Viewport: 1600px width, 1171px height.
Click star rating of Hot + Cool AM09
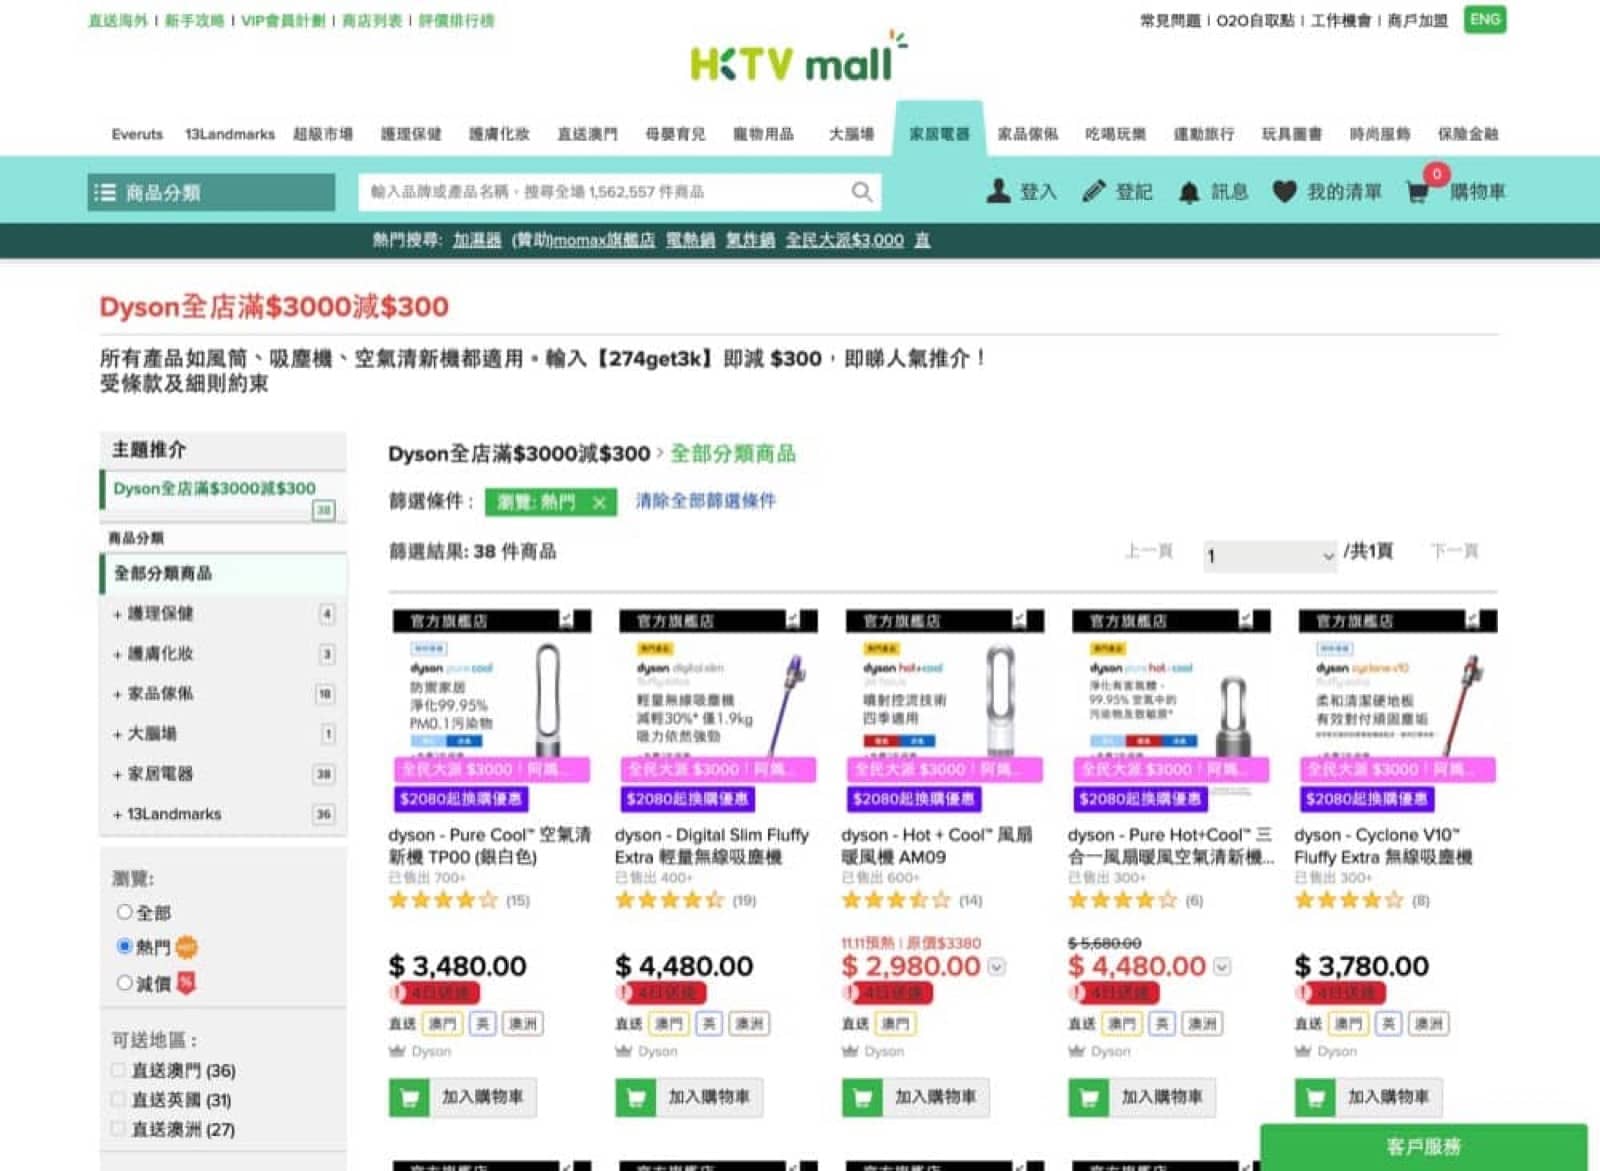tap(896, 900)
